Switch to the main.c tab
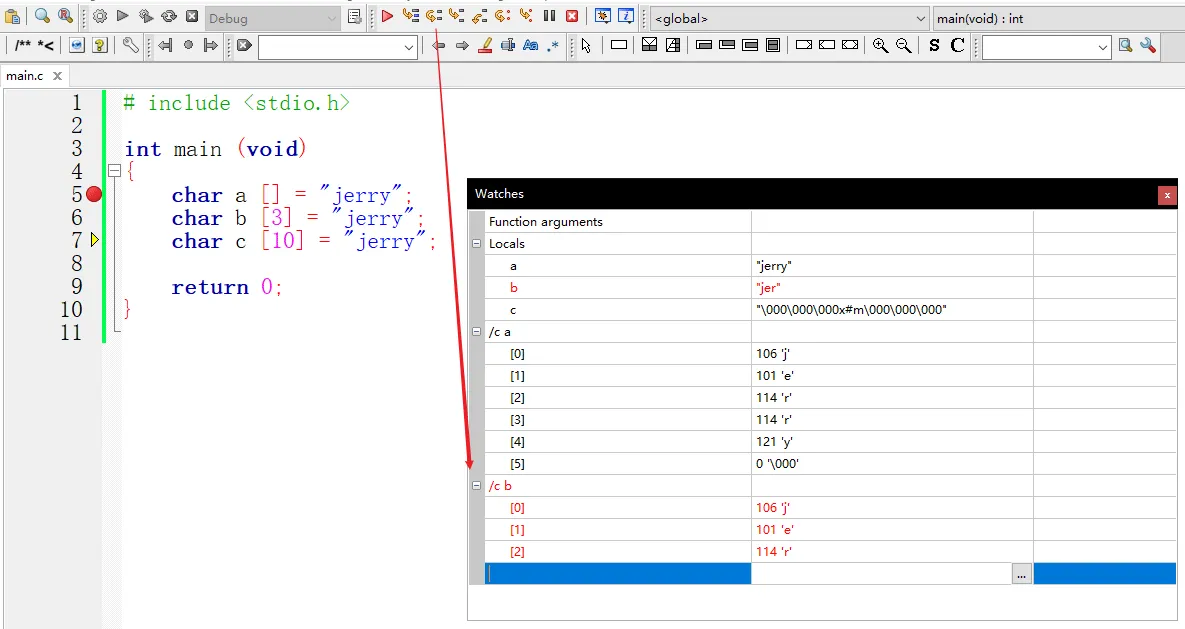 [x=25, y=76]
